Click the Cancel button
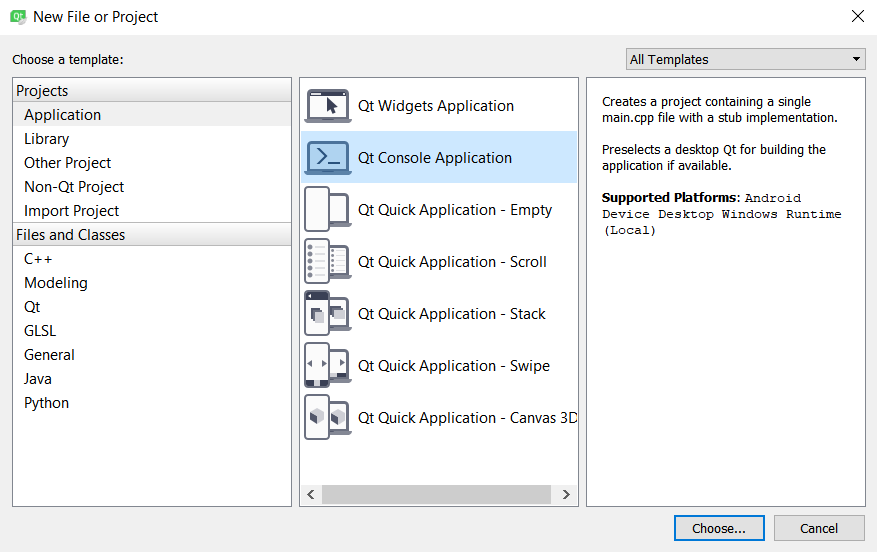 819,528
